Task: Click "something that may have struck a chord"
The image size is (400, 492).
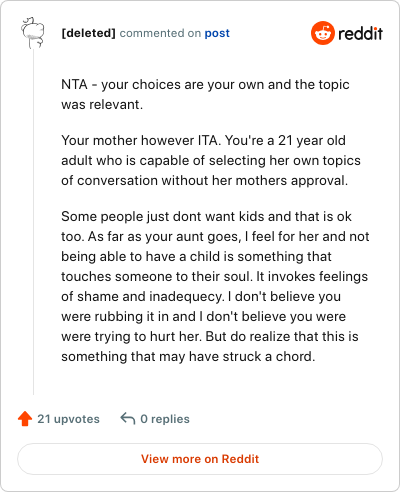Action: pyautogui.click(x=188, y=357)
